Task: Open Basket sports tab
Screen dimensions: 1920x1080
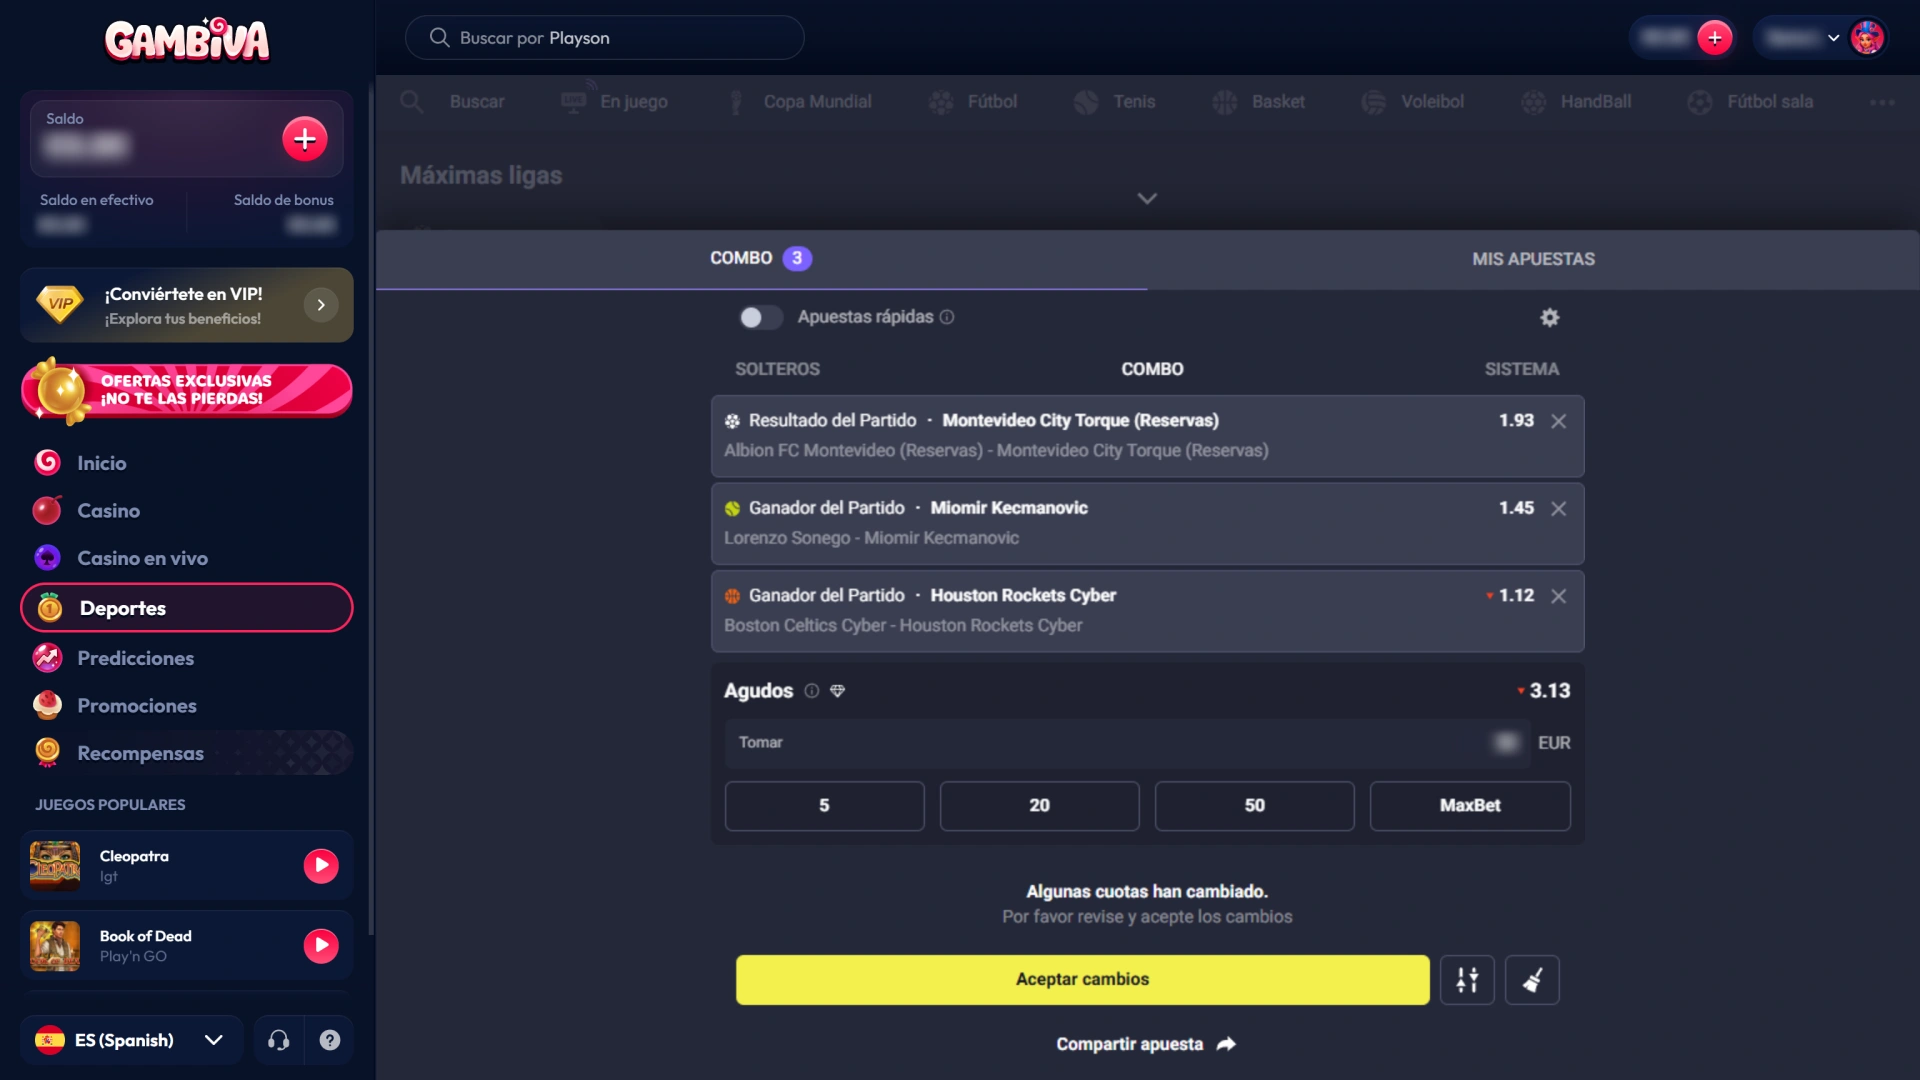Action: click(x=1259, y=102)
